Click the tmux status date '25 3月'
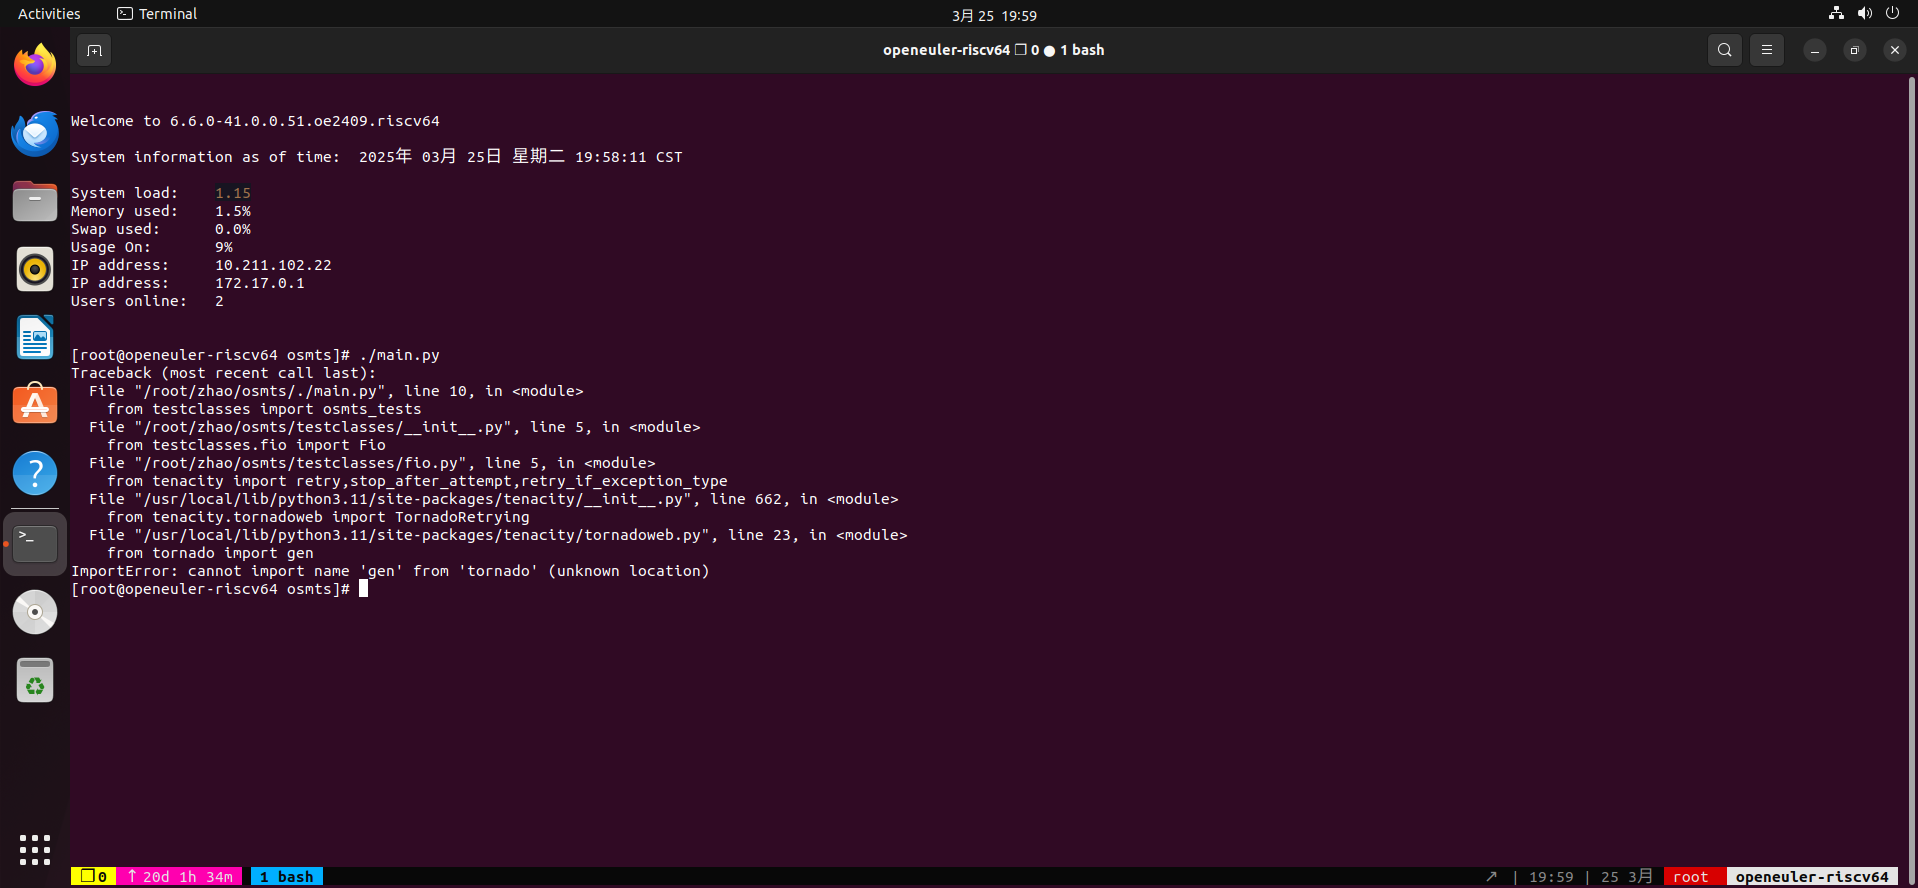1918x888 pixels. coord(1627,877)
